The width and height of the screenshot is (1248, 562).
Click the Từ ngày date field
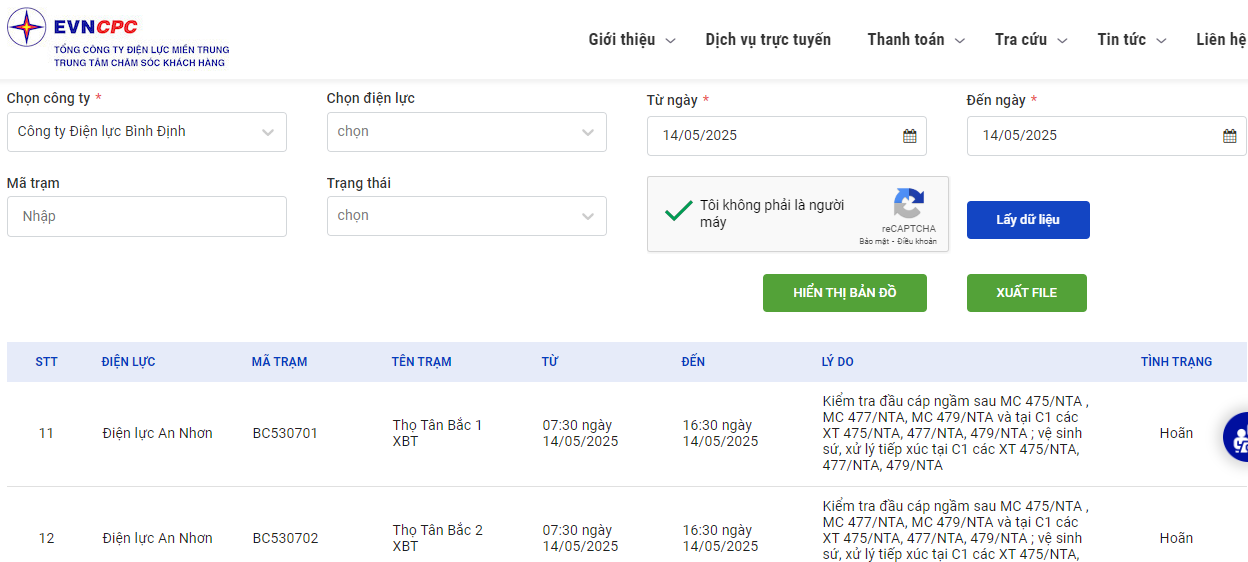770,136
